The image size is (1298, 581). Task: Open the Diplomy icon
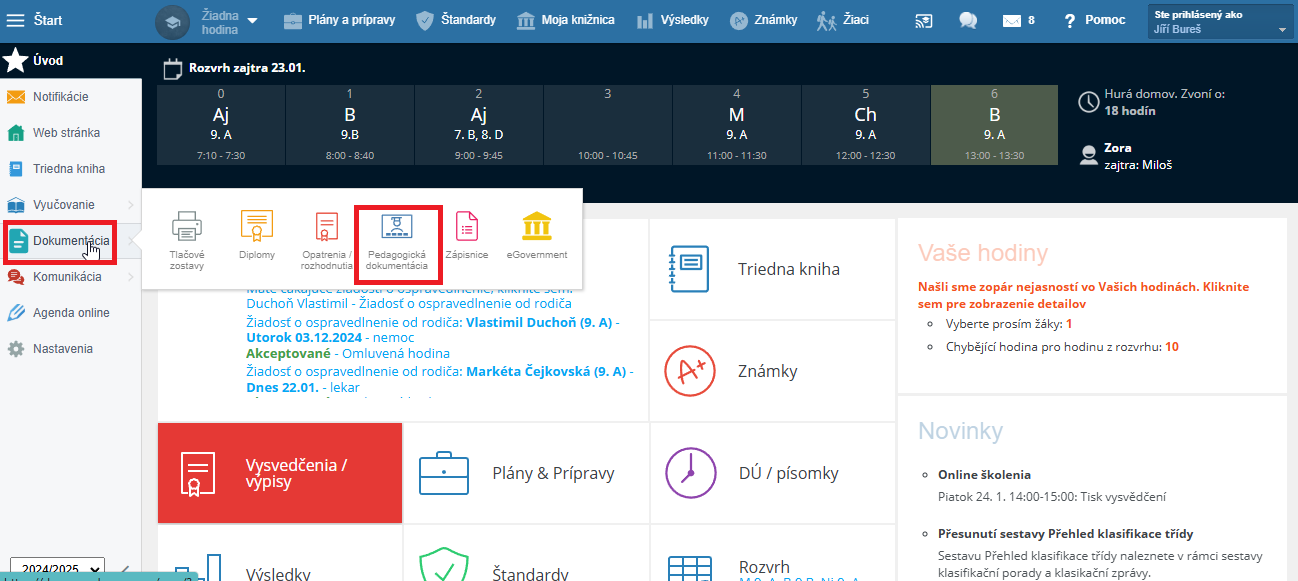[257, 227]
